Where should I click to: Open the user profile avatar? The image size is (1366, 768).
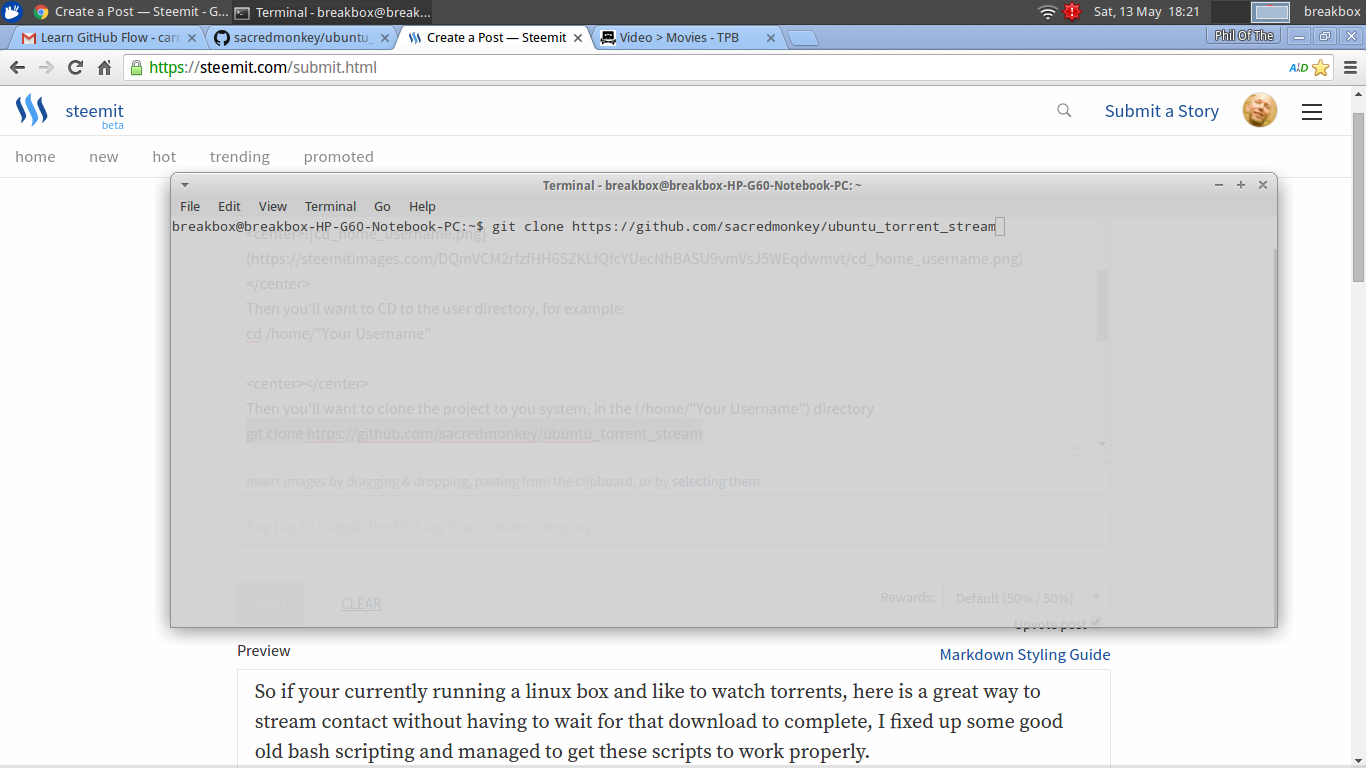point(1260,111)
